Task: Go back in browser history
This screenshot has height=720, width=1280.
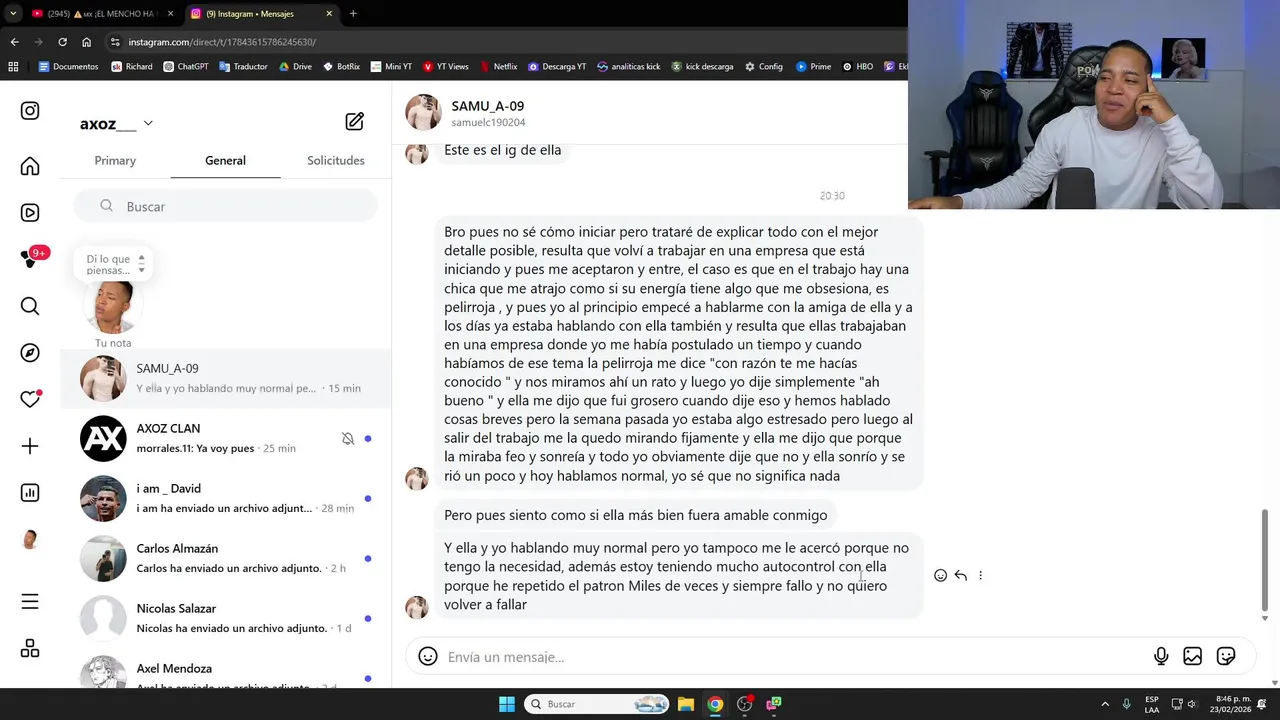Action: (x=14, y=42)
